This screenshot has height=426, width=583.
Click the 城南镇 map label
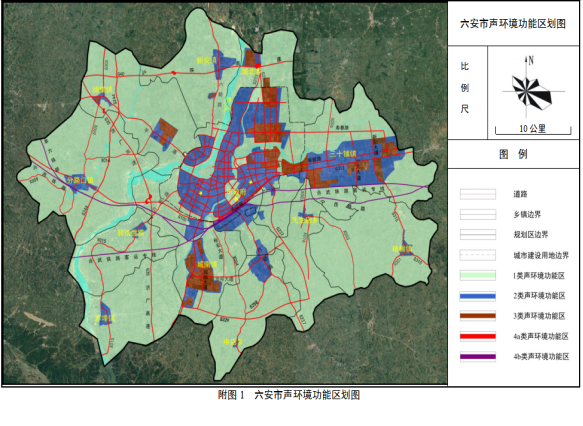click(207, 265)
